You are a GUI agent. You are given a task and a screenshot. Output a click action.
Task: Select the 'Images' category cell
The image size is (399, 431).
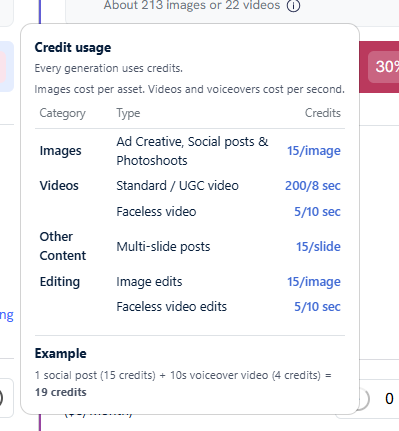pyautogui.click(x=60, y=151)
